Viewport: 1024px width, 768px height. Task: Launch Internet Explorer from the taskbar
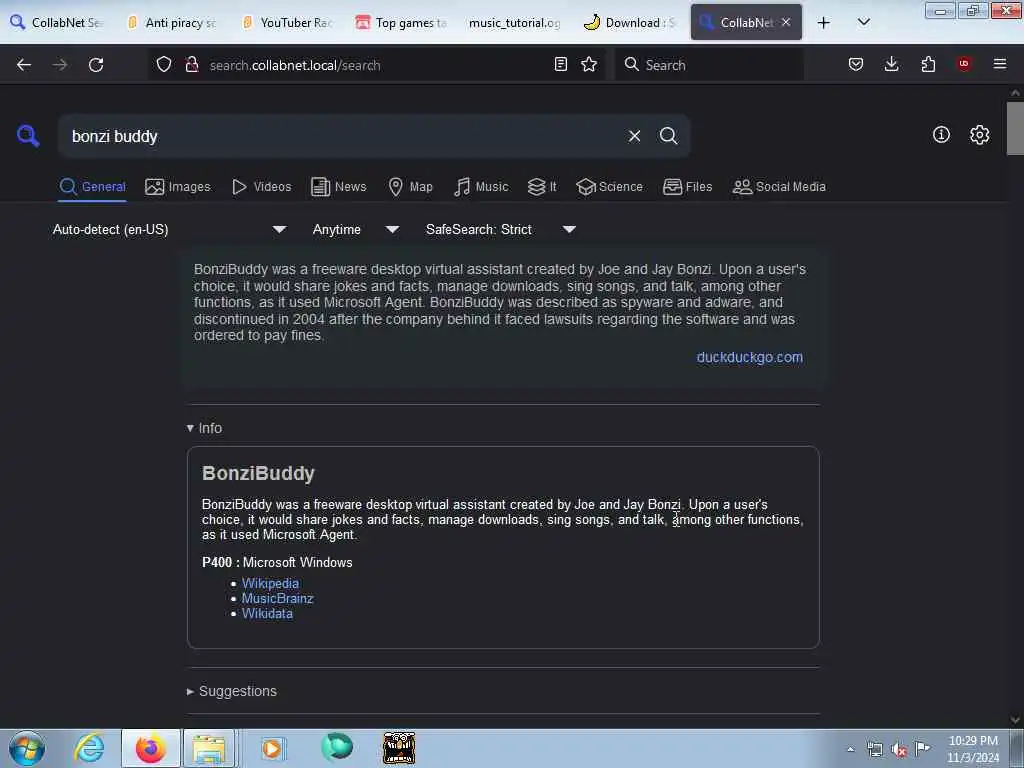89,748
